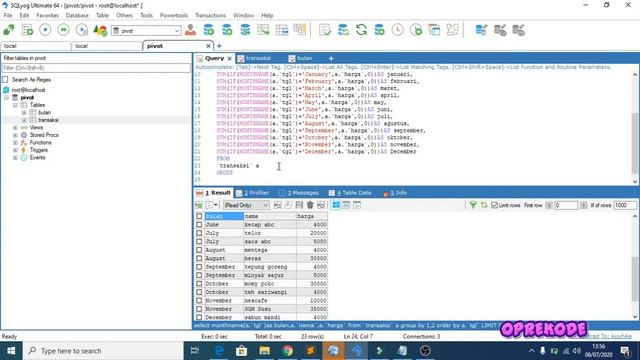Open the 4 Table Data tab
The width and height of the screenshot is (640, 360).
(350, 193)
